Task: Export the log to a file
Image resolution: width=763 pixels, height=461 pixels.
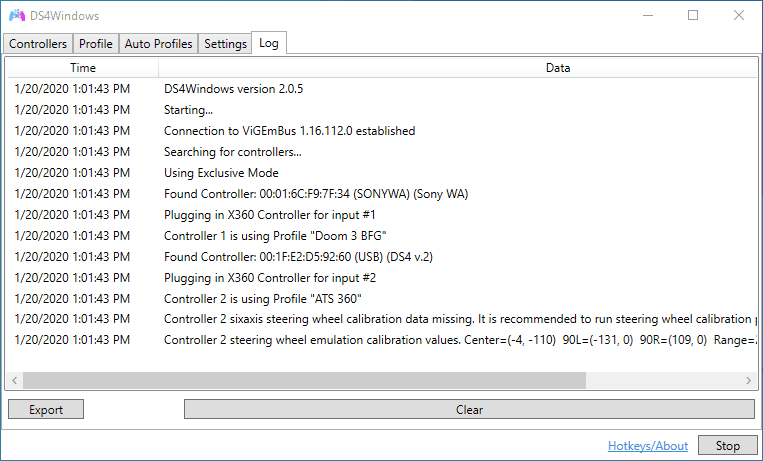Action: click(46, 409)
